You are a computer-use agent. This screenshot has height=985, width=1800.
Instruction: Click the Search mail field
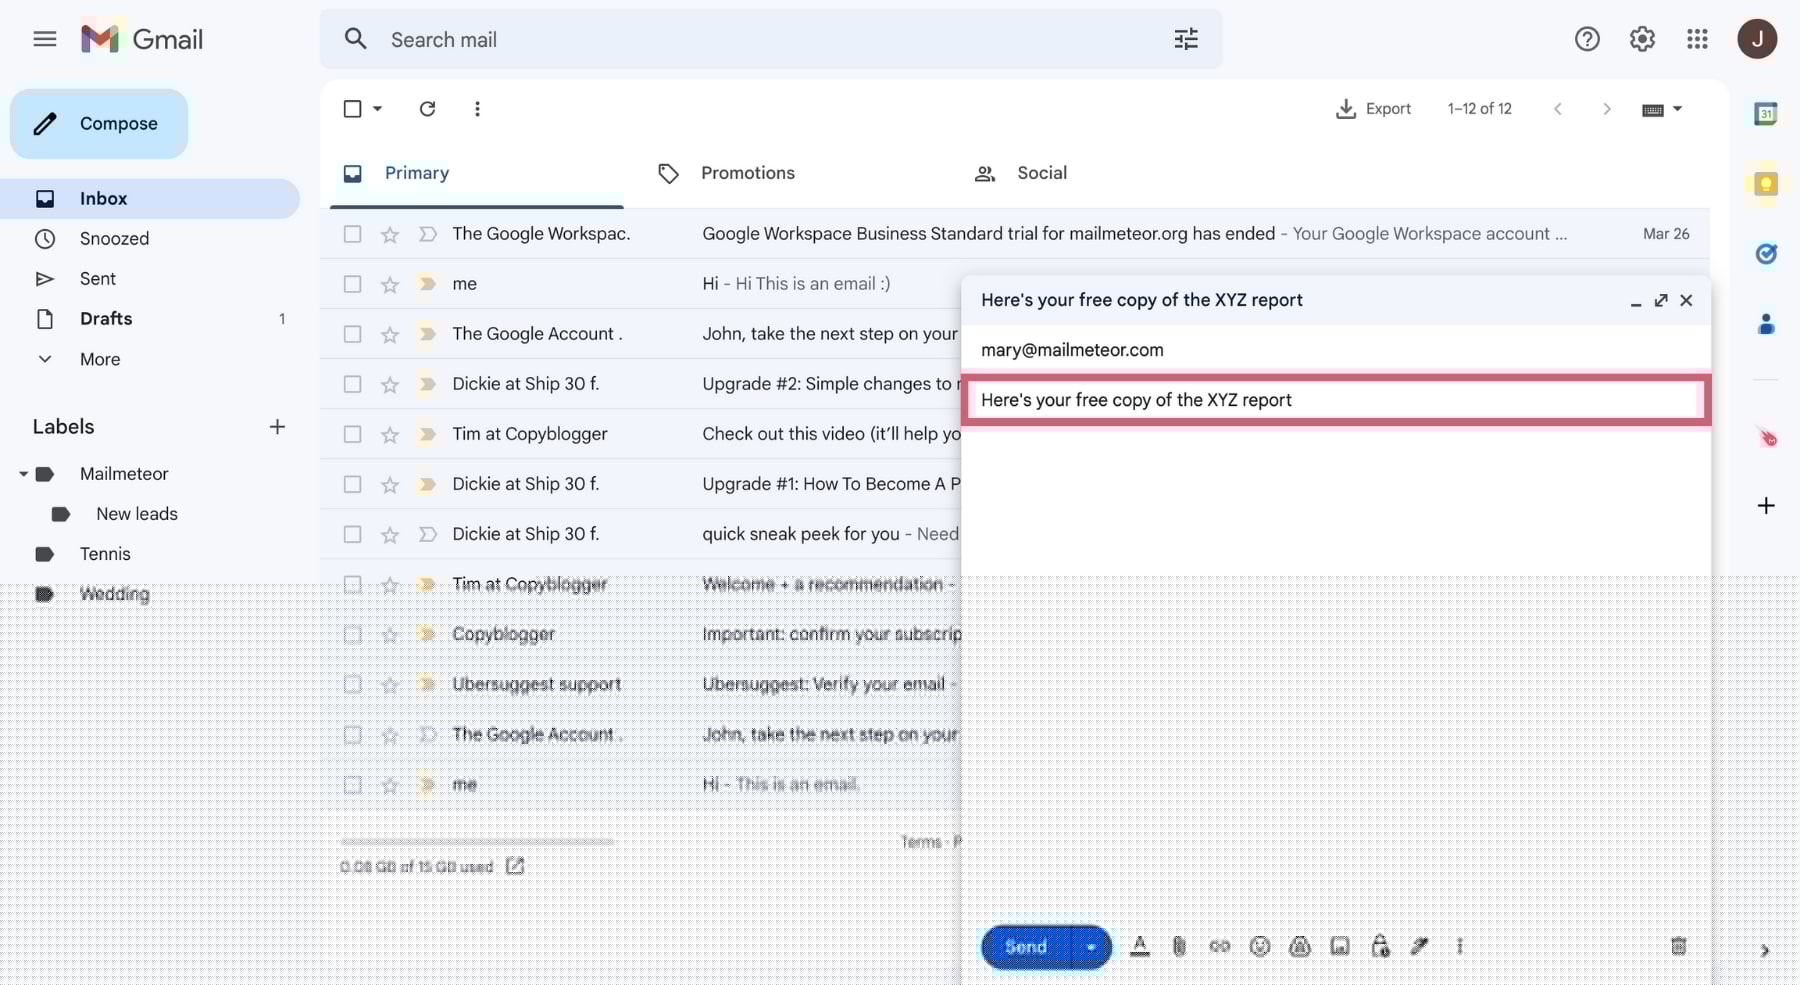pyautogui.click(x=760, y=40)
